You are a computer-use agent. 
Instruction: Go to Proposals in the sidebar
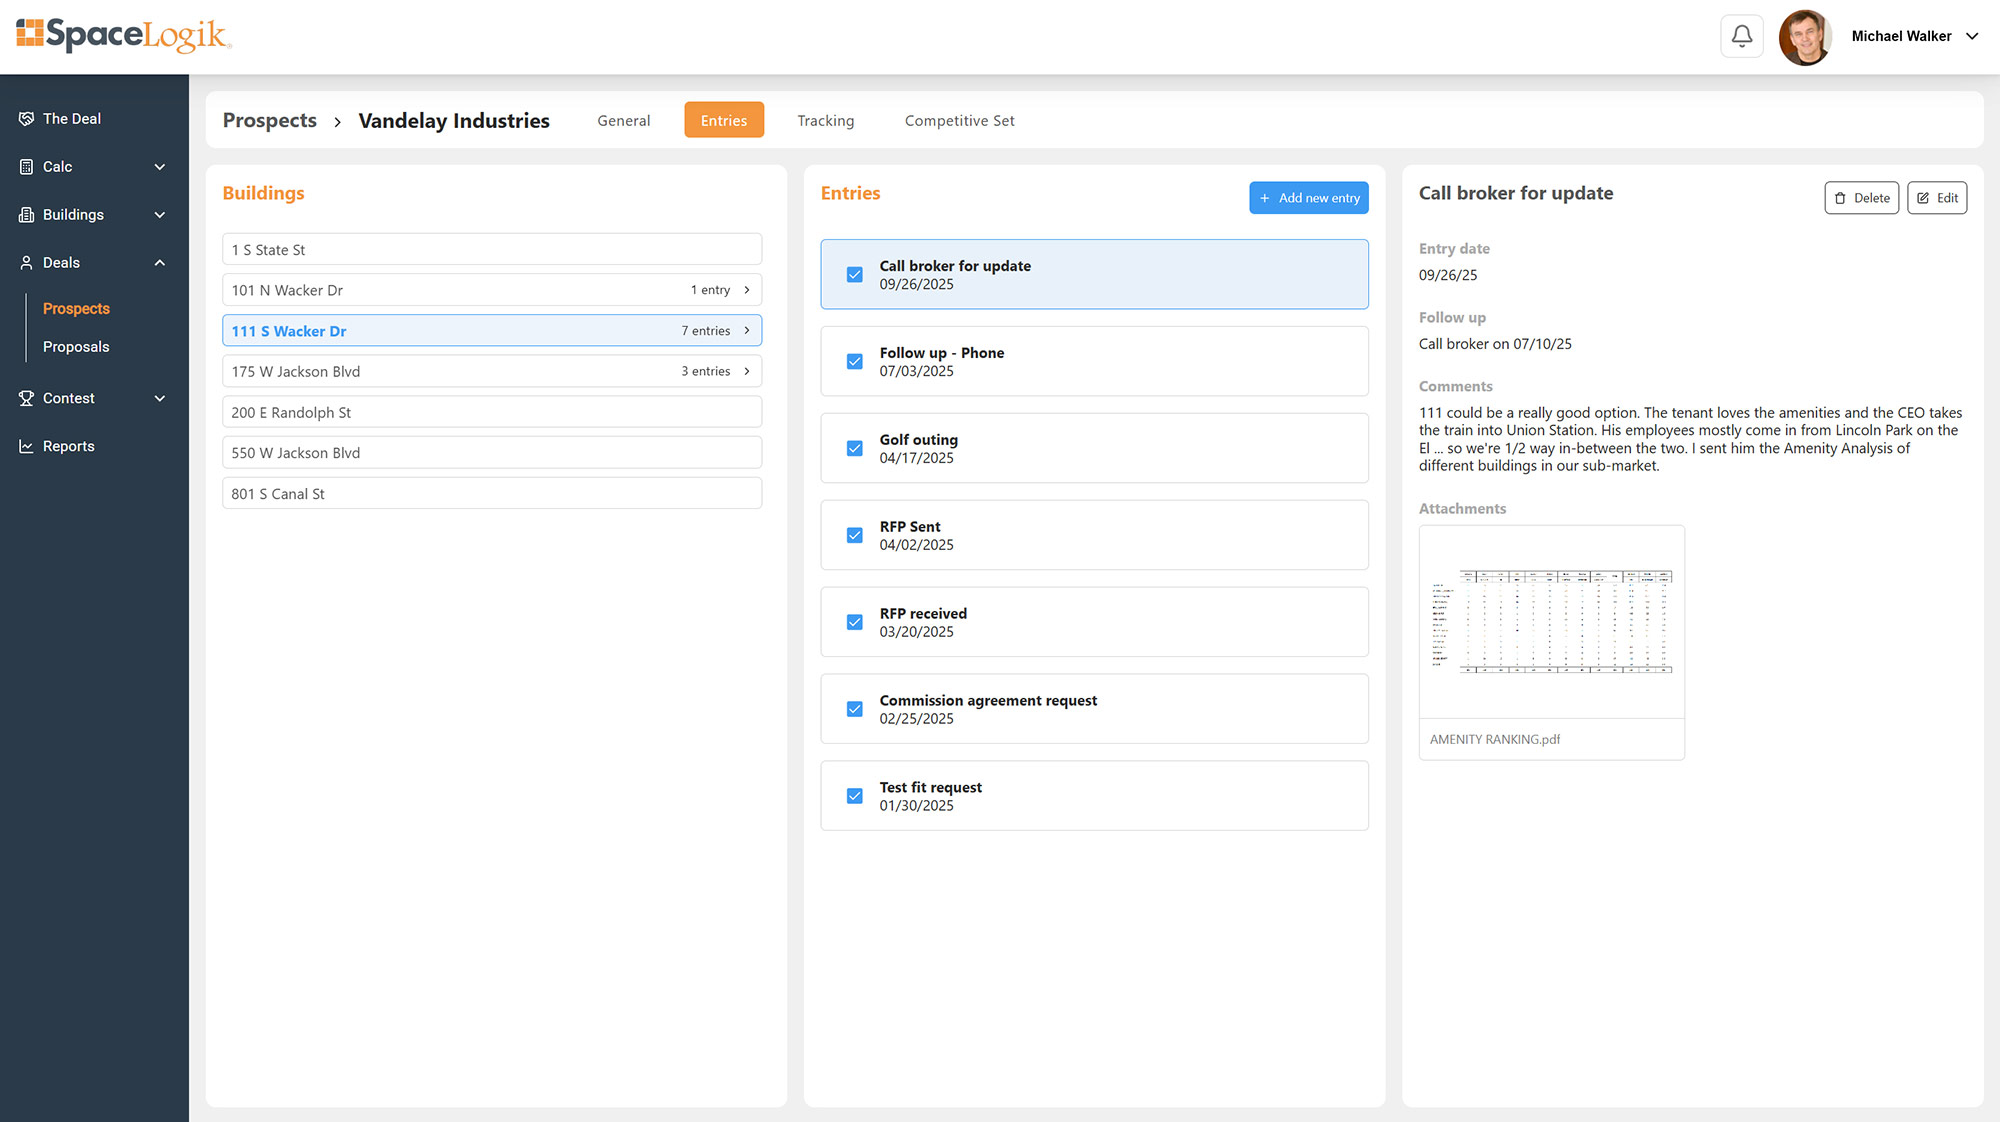click(76, 346)
